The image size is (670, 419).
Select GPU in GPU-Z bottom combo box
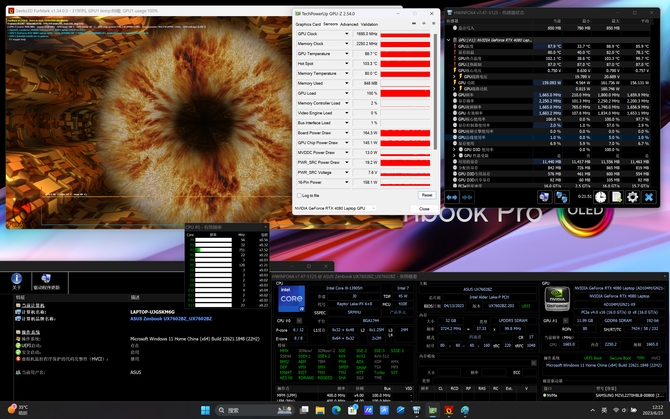tap(335, 208)
